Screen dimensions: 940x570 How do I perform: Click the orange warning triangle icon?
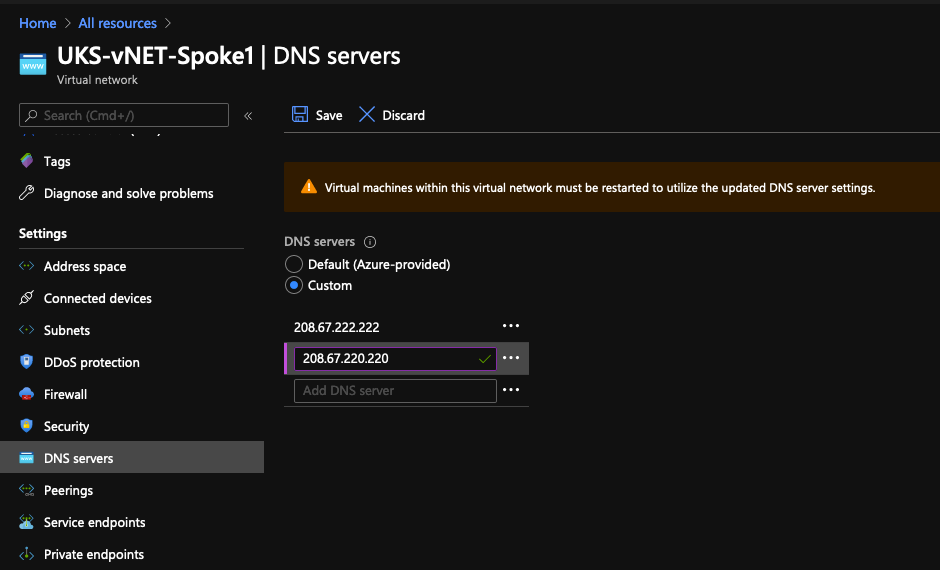click(x=309, y=187)
